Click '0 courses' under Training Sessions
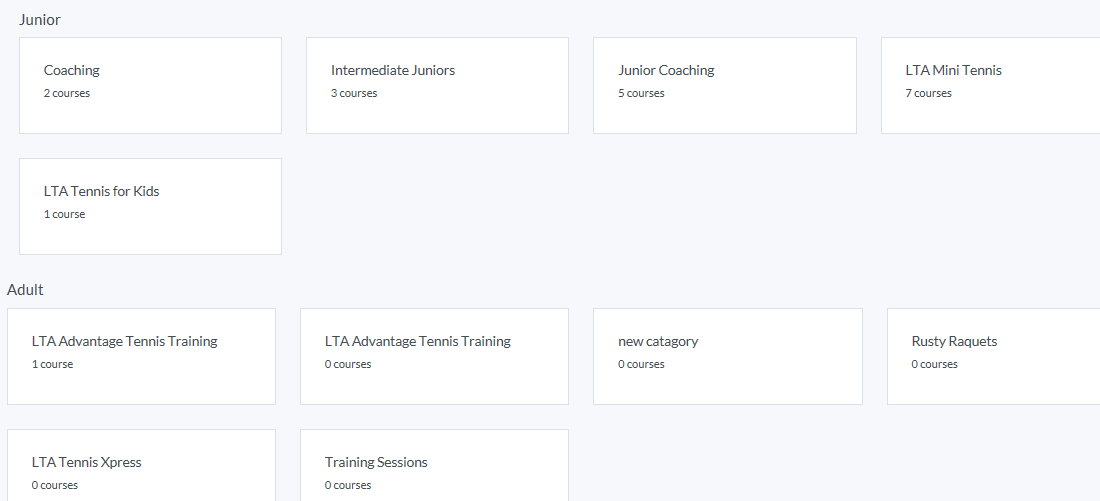This screenshot has height=501, width=1100. click(x=348, y=486)
